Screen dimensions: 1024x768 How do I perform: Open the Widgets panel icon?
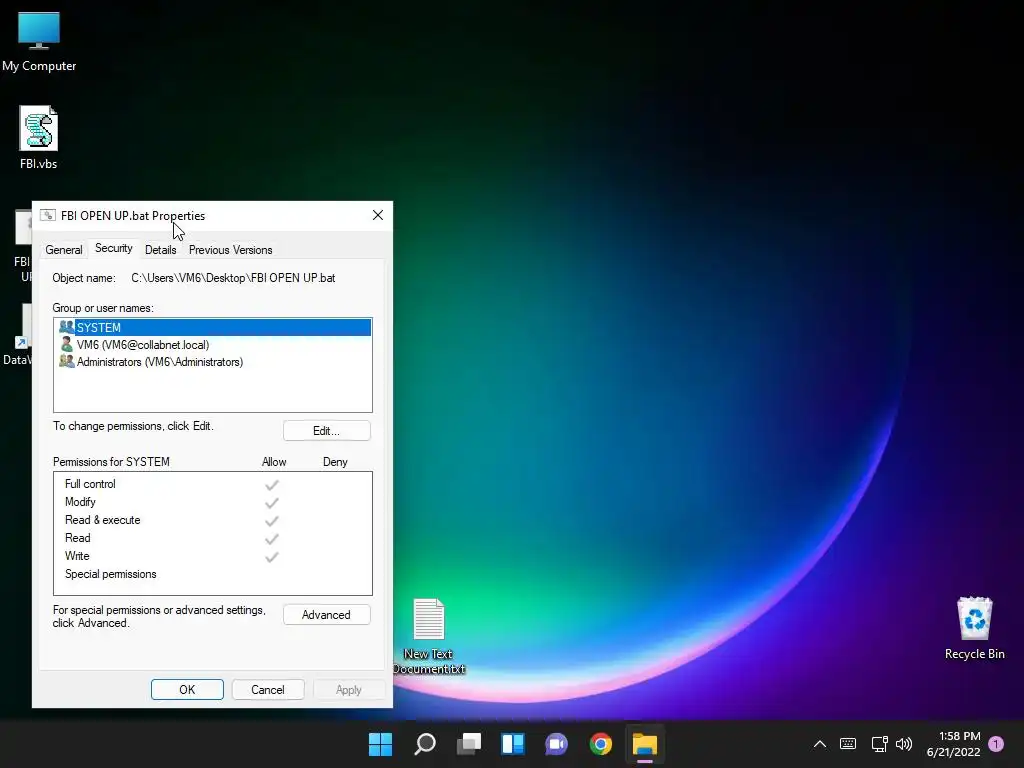513,744
